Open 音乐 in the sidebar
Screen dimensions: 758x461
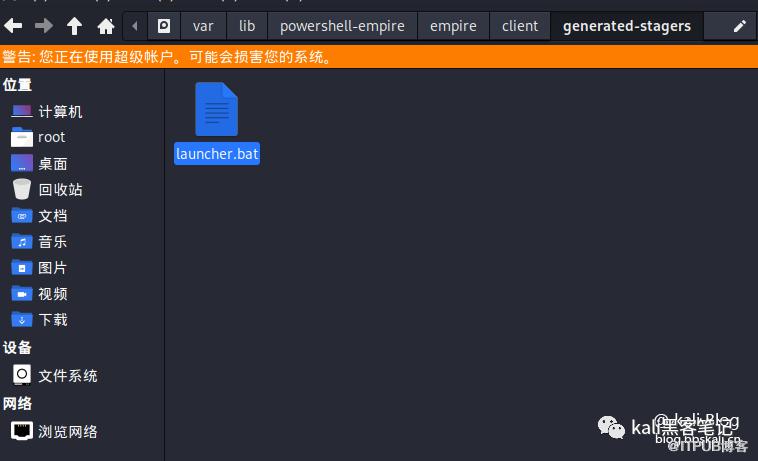click(53, 242)
